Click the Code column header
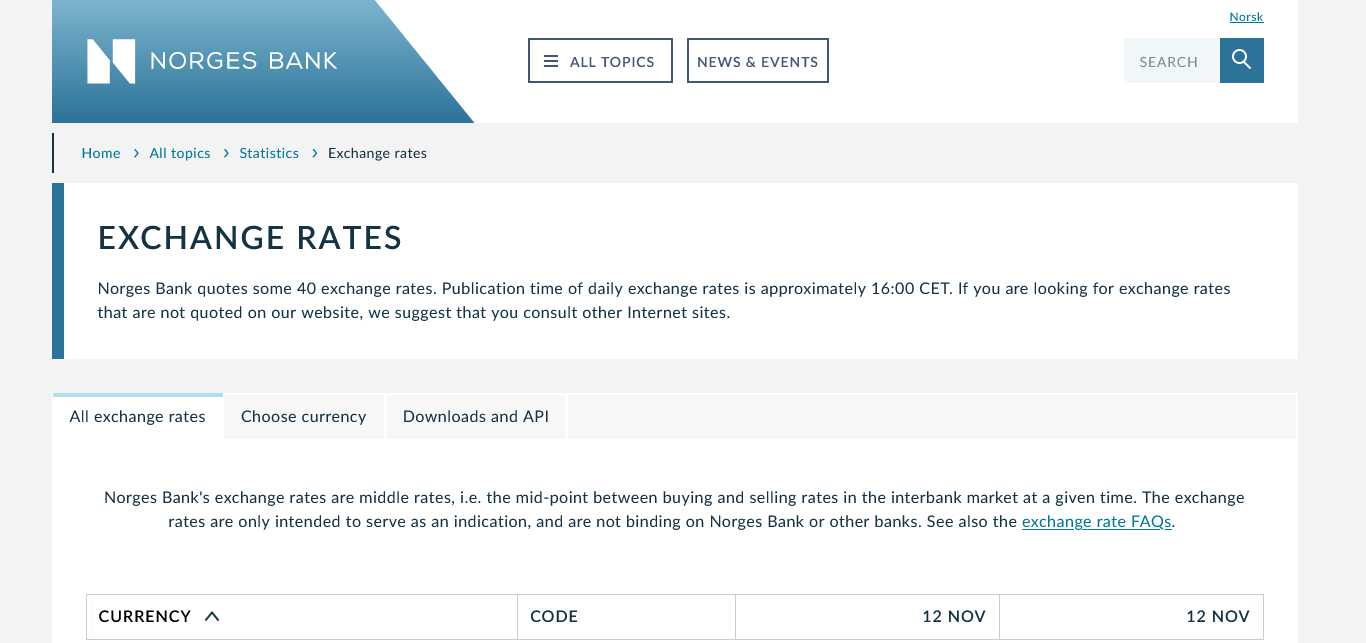1366x643 pixels. [x=554, y=617]
